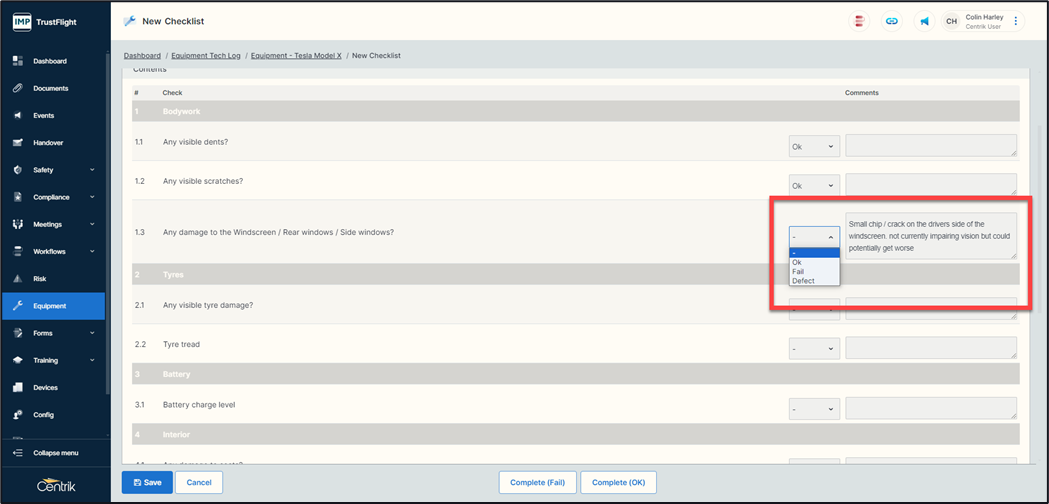Click the blue link chain icon
The height and width of the screenshot is (504, 1049).
(891, 21)
